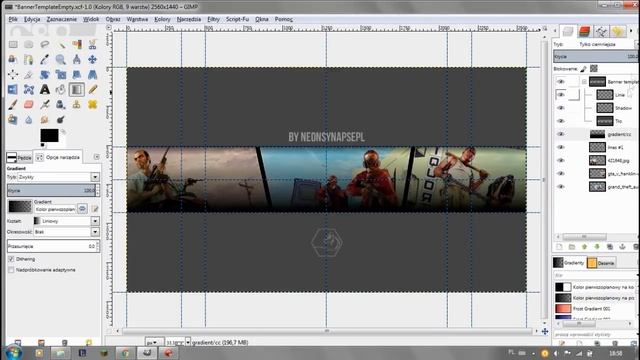The height and width of the screenshot is (360, 640).
Task: Select the Eraser tool
Action: [x=29, y=104]
